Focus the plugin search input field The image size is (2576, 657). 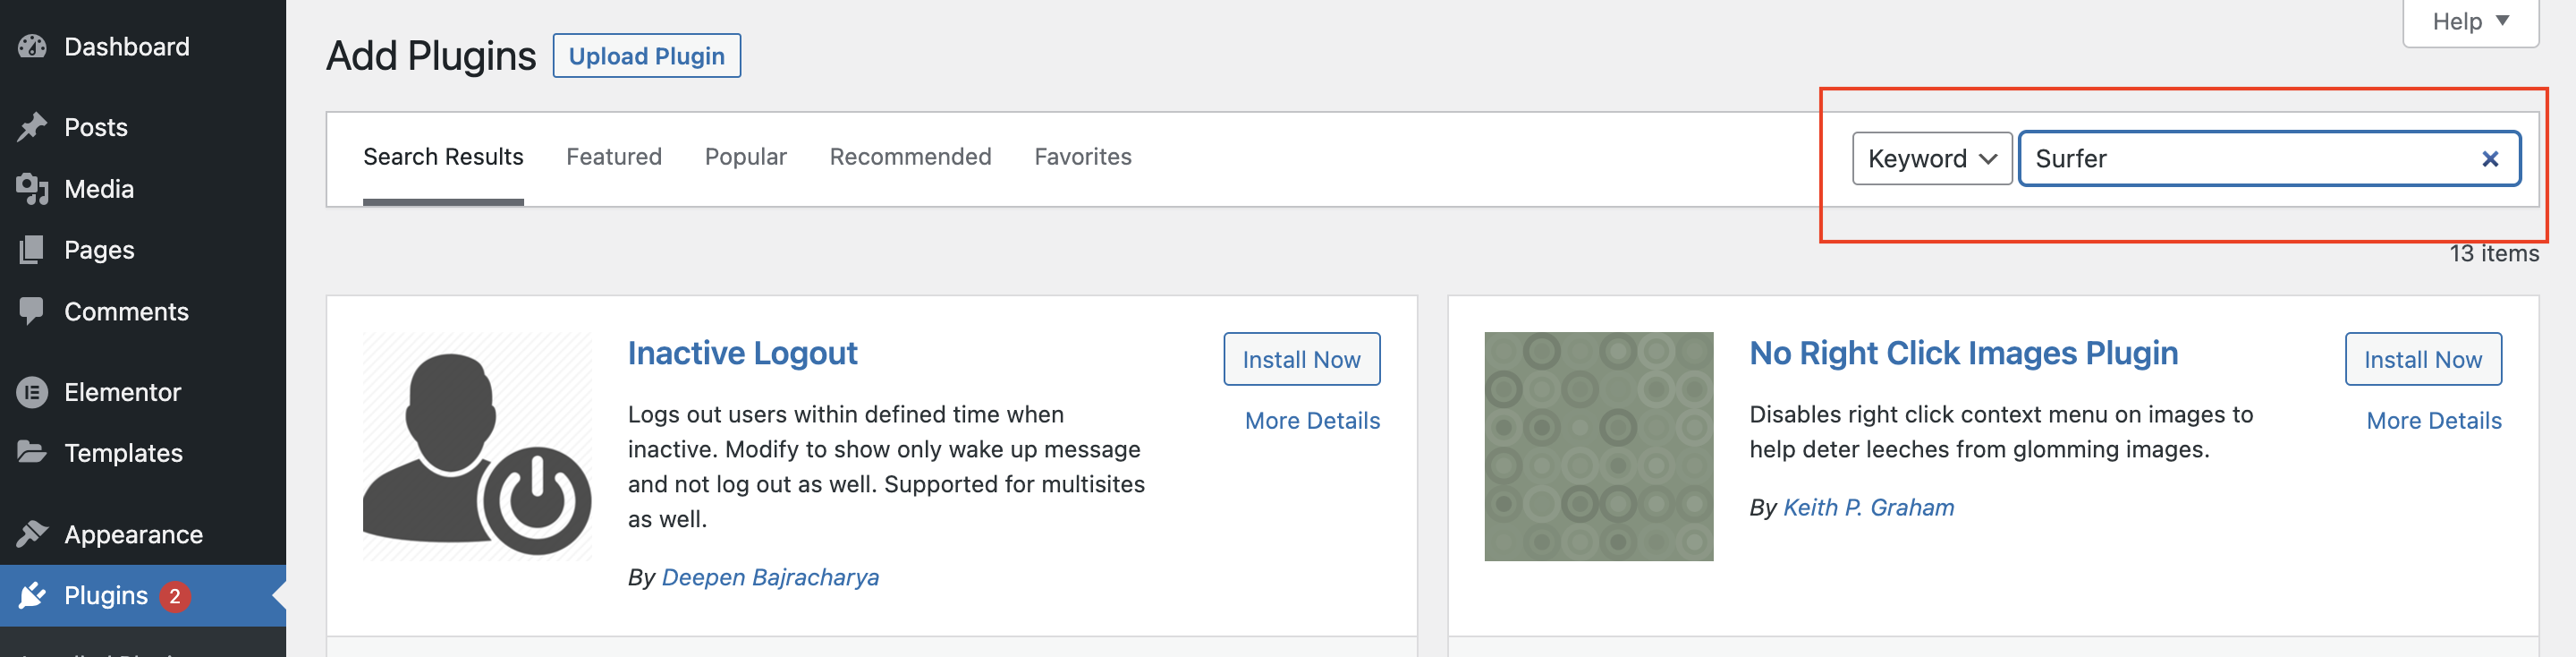point(2250,159)
